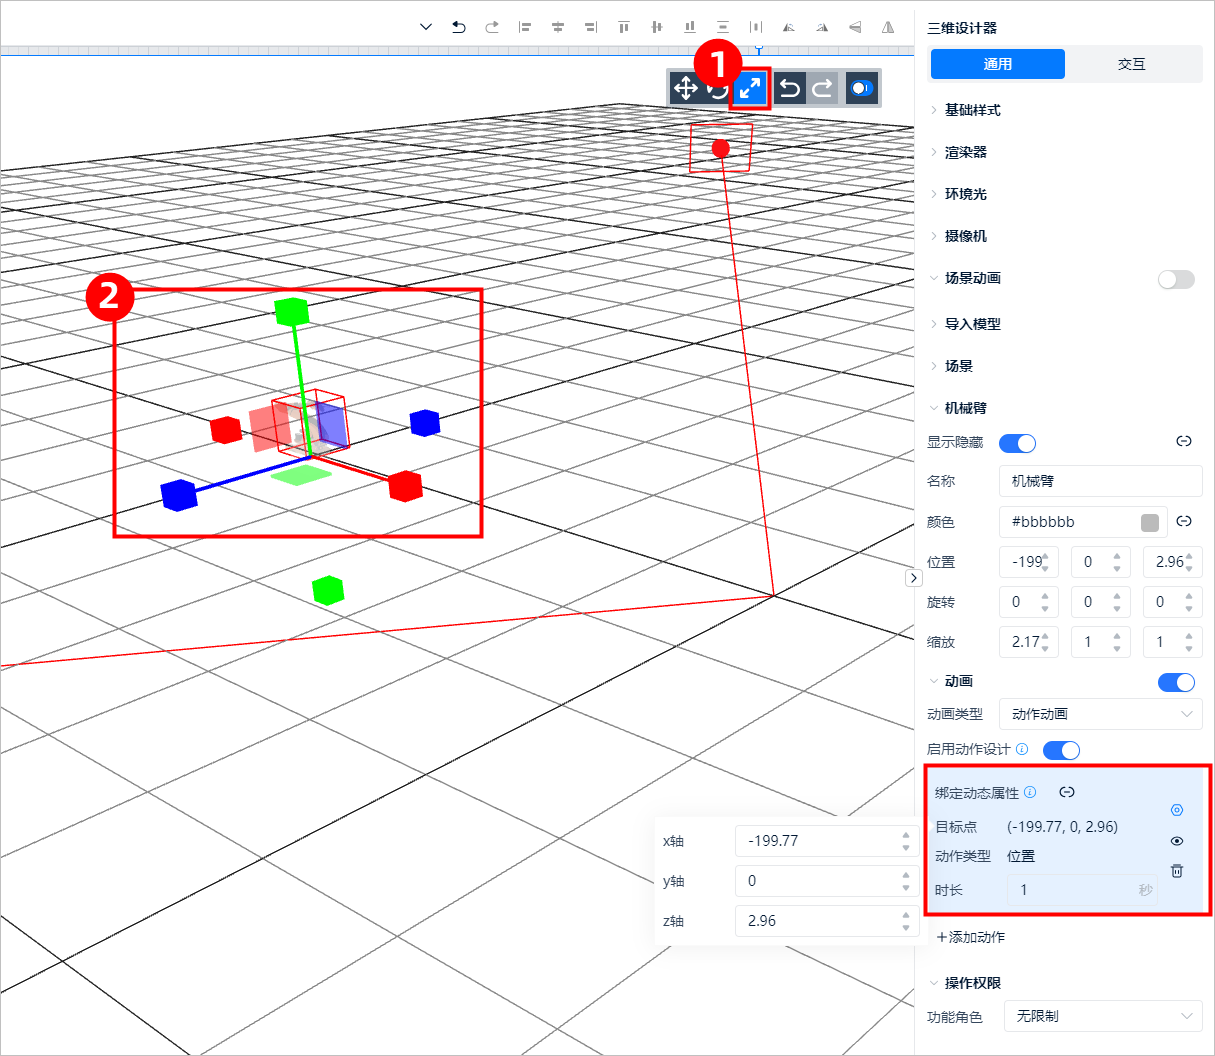
Task: Select the move gizmo tool in viewport
Action: click(685, 88)
